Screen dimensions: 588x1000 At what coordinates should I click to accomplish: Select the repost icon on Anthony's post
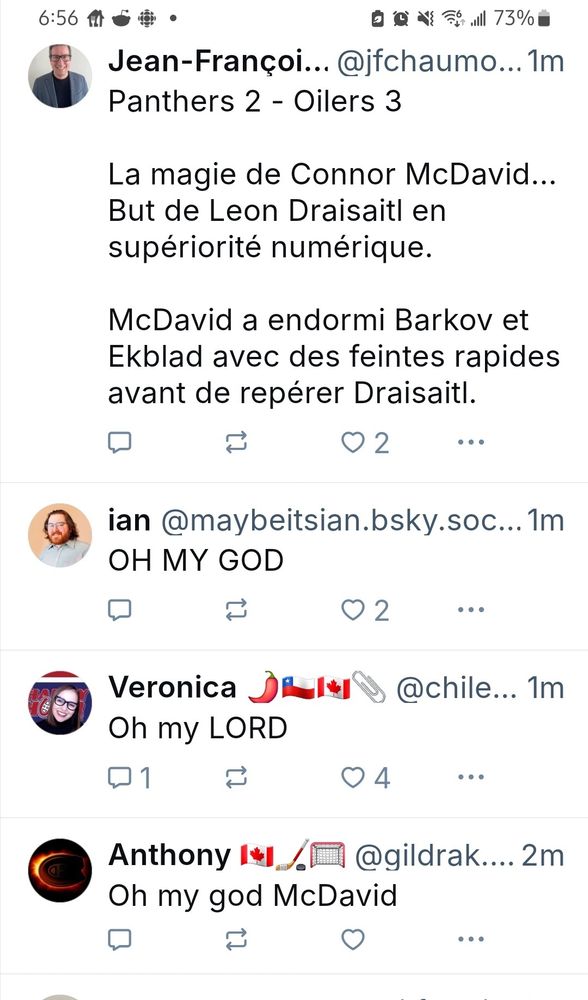pyautogui.click(x=238, y=940)
